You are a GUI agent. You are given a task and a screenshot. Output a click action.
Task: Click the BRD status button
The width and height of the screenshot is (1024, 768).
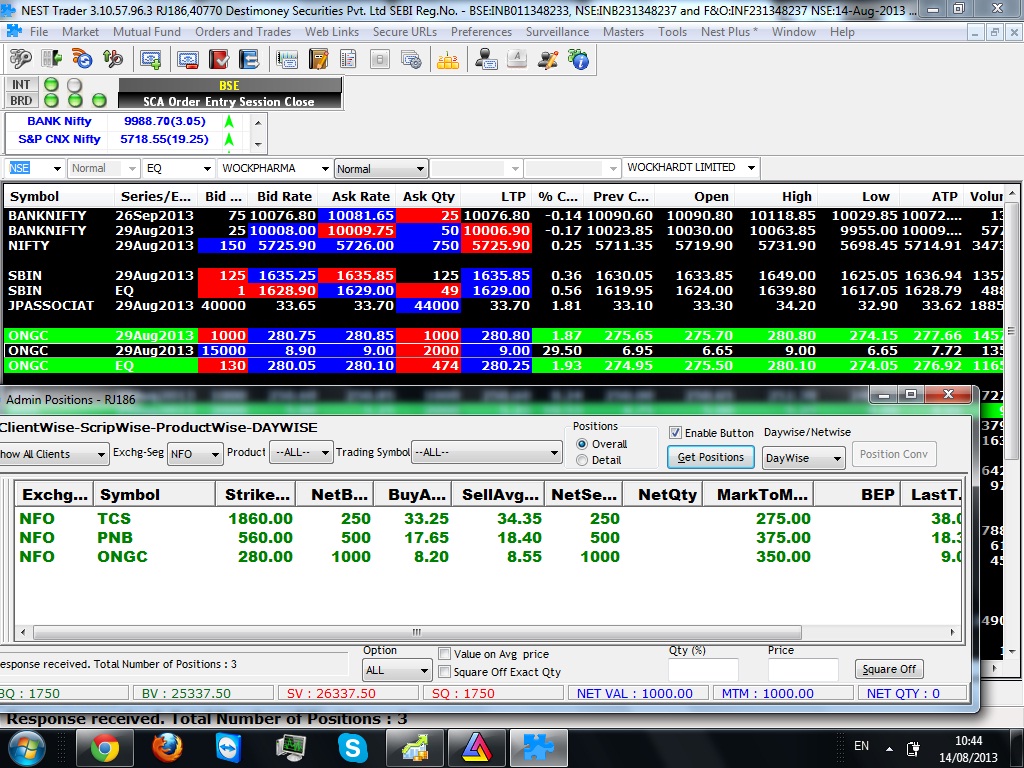[x=21, y=101]
